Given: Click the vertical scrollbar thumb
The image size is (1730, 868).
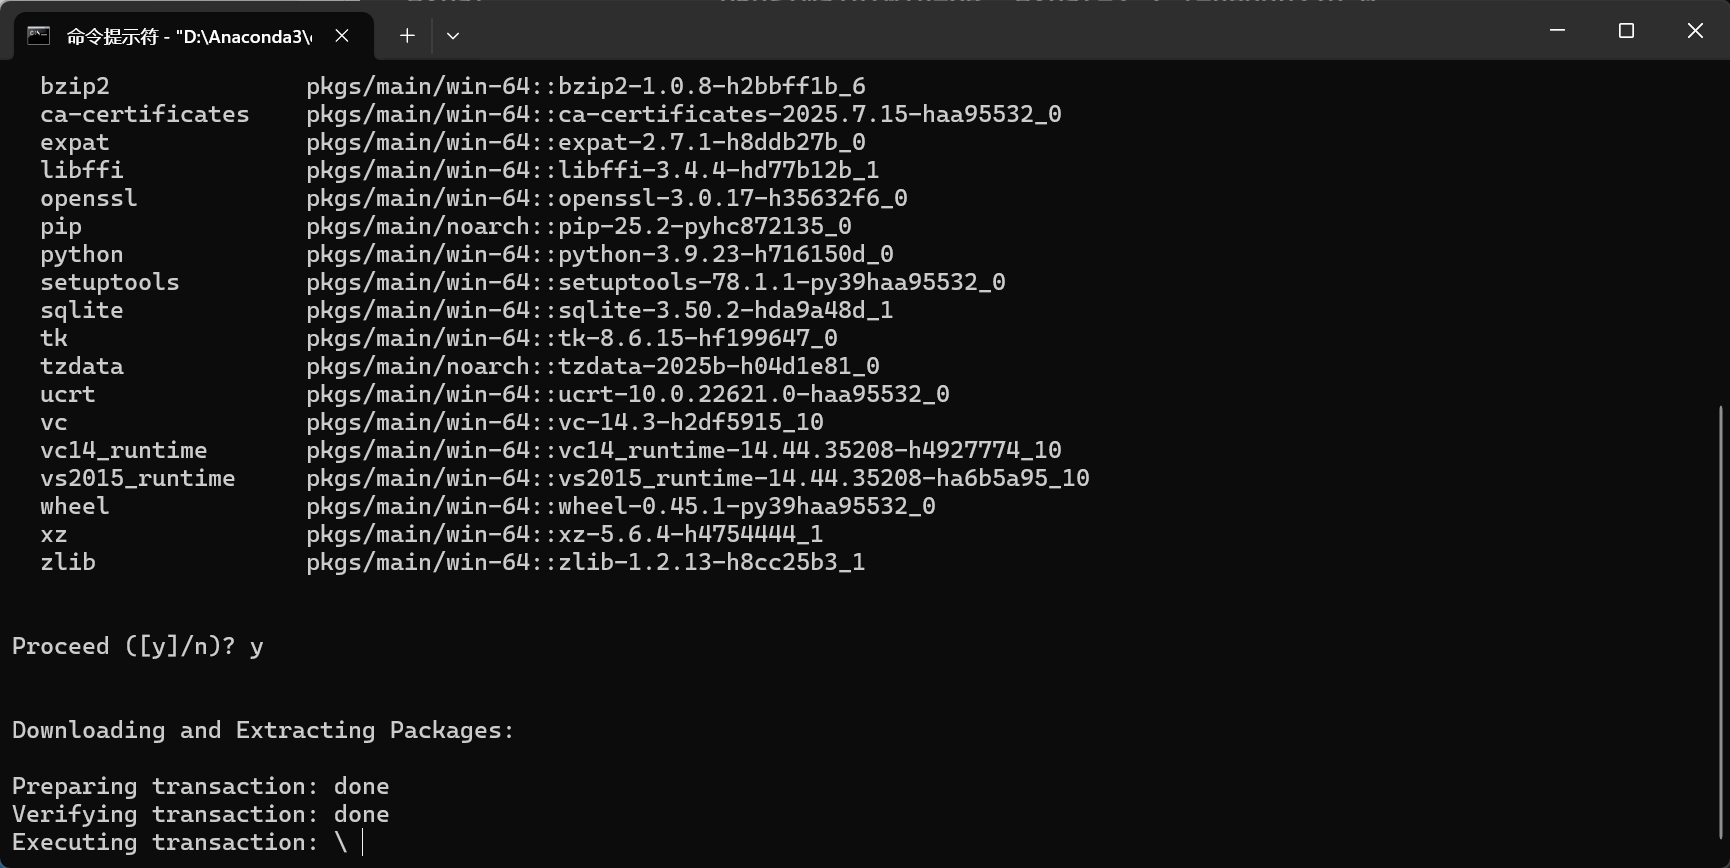Looking at the screenshot, I should [x=1721, y=620].
